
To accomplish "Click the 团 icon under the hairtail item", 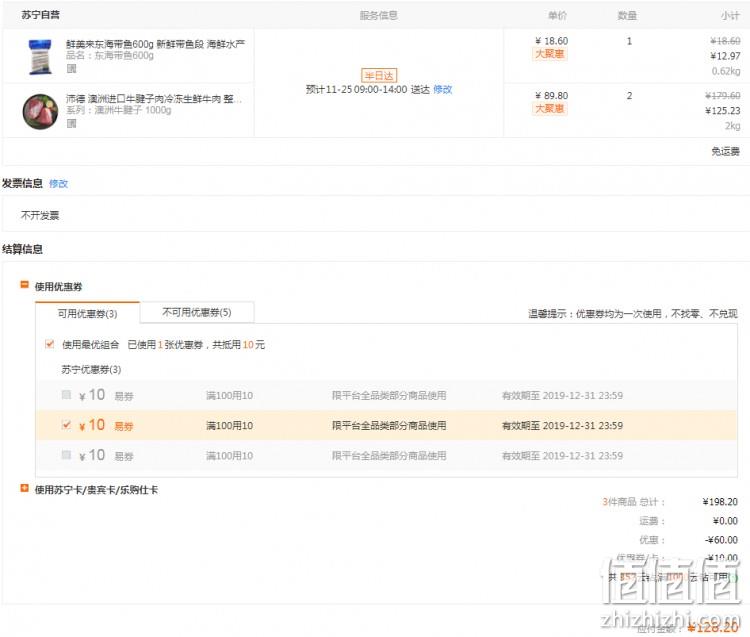I will [x=71, y=68].
